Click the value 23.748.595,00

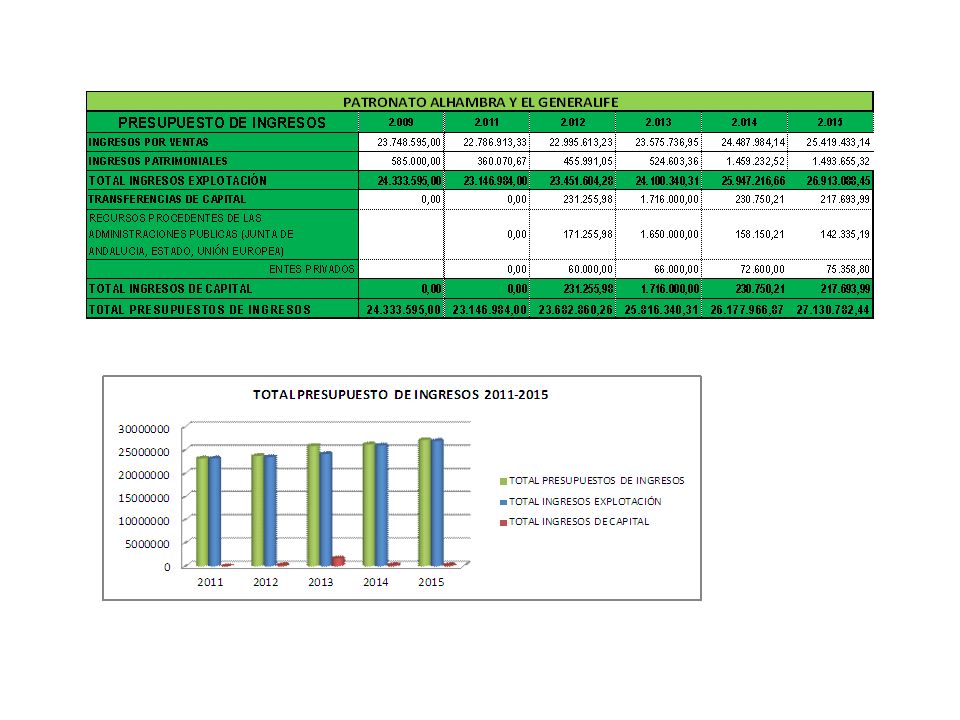click(409, 142)
